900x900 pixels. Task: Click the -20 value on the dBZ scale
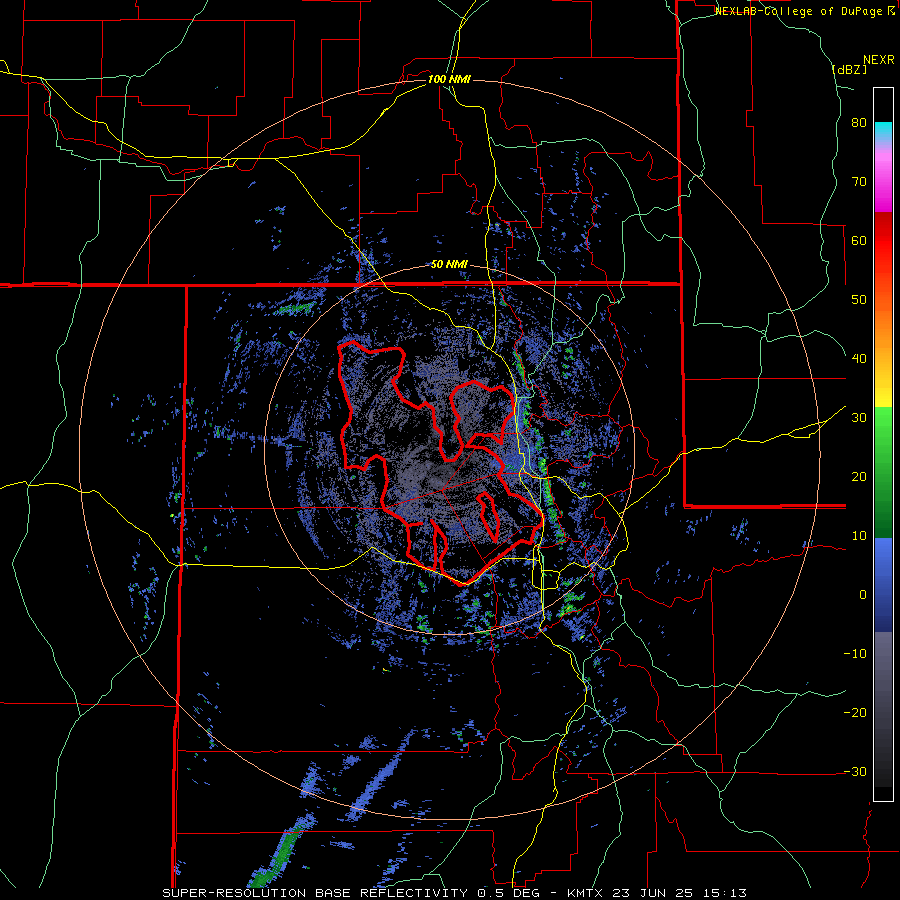pos(855,713)
